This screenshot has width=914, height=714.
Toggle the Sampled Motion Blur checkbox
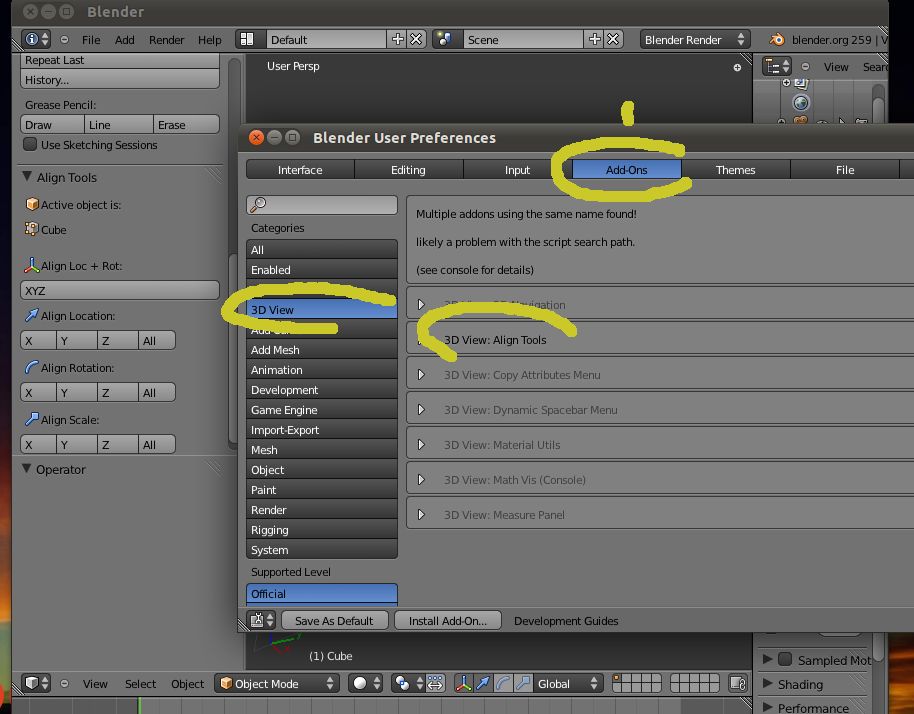click(785, 659)
